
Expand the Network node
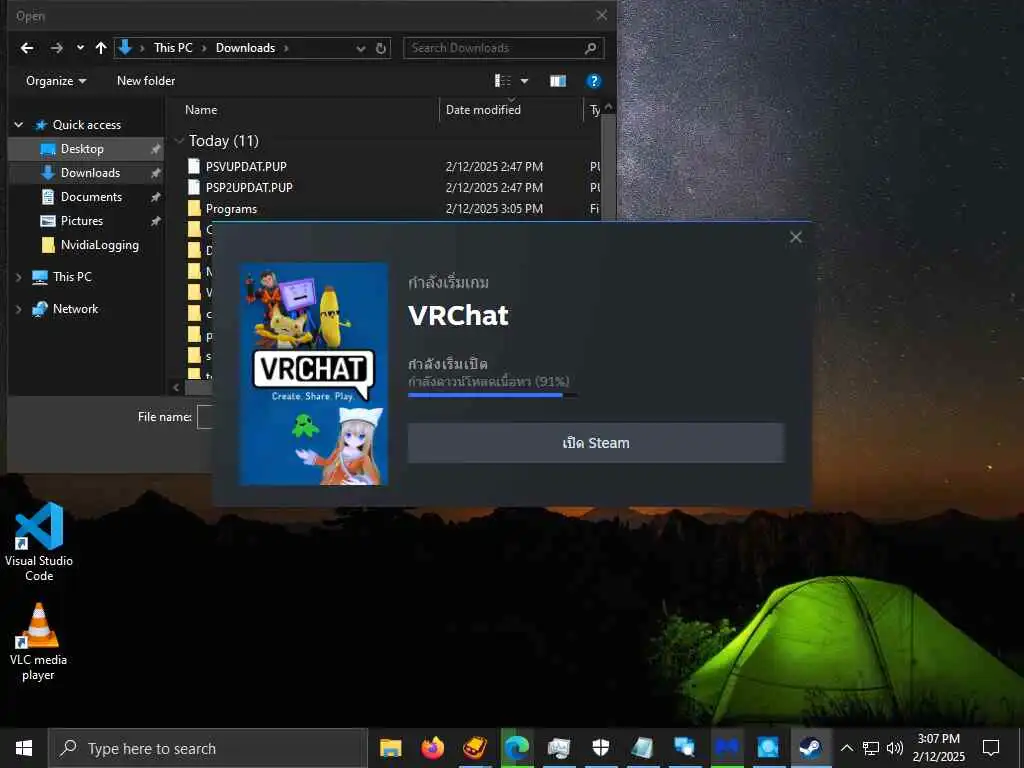click(x=18, y=309)
